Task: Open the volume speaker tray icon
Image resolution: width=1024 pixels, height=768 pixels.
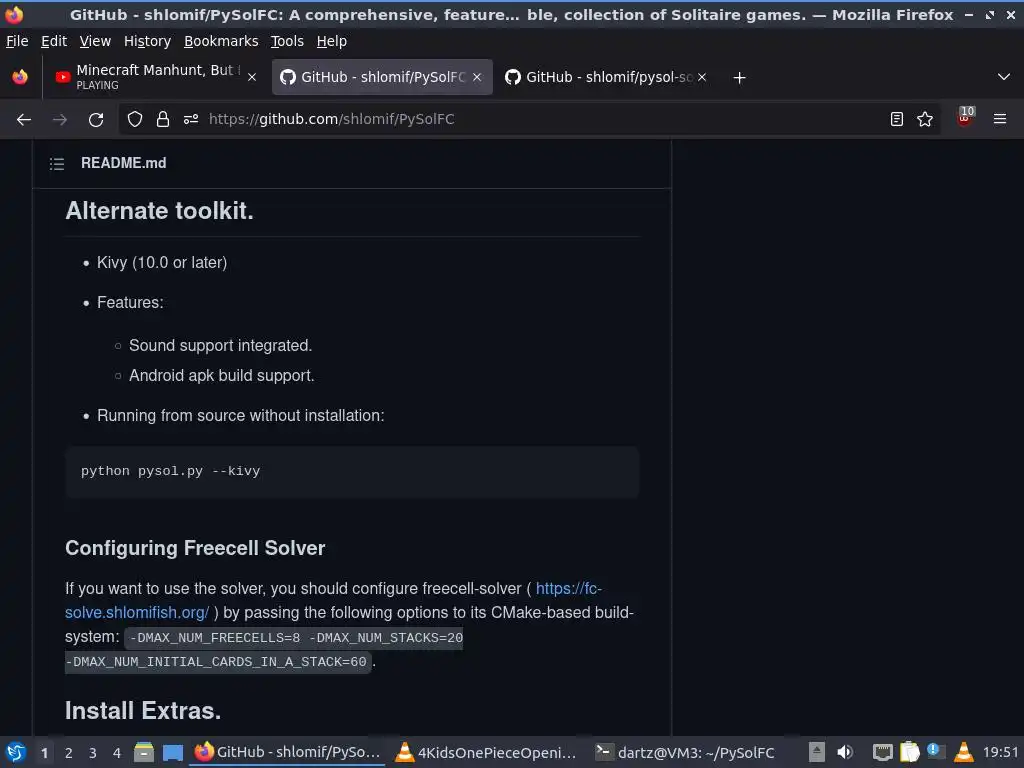Action: click(x=845, y=752)
